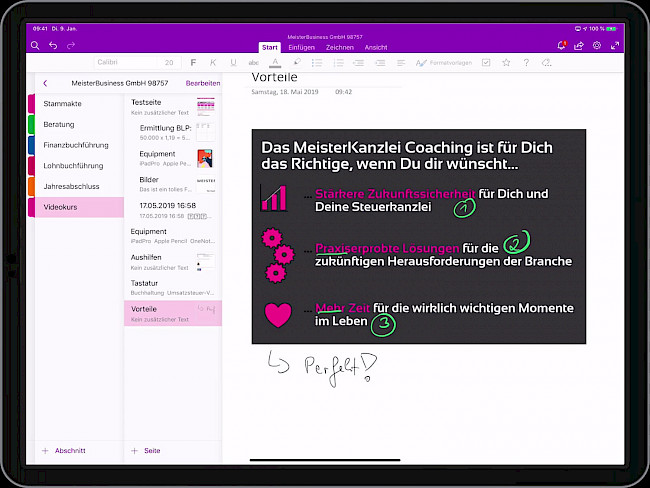Open the Testseite page
Image resolution: width=650 pixels, height=488 pixels.
(x=173, y=107)
